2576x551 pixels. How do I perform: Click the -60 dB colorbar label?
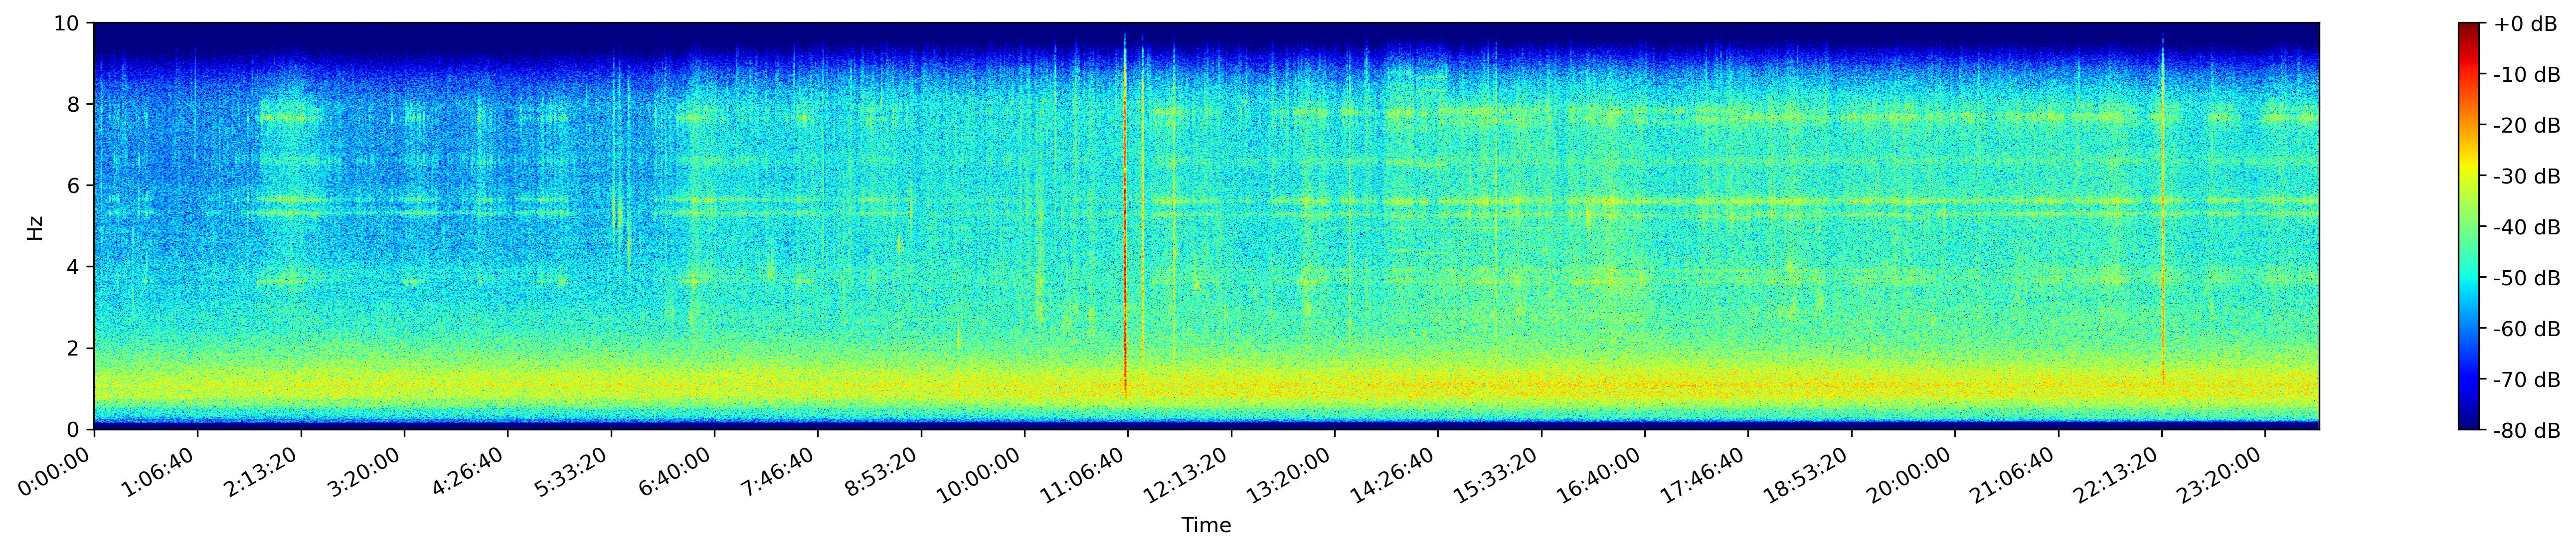click(2527, 329)
